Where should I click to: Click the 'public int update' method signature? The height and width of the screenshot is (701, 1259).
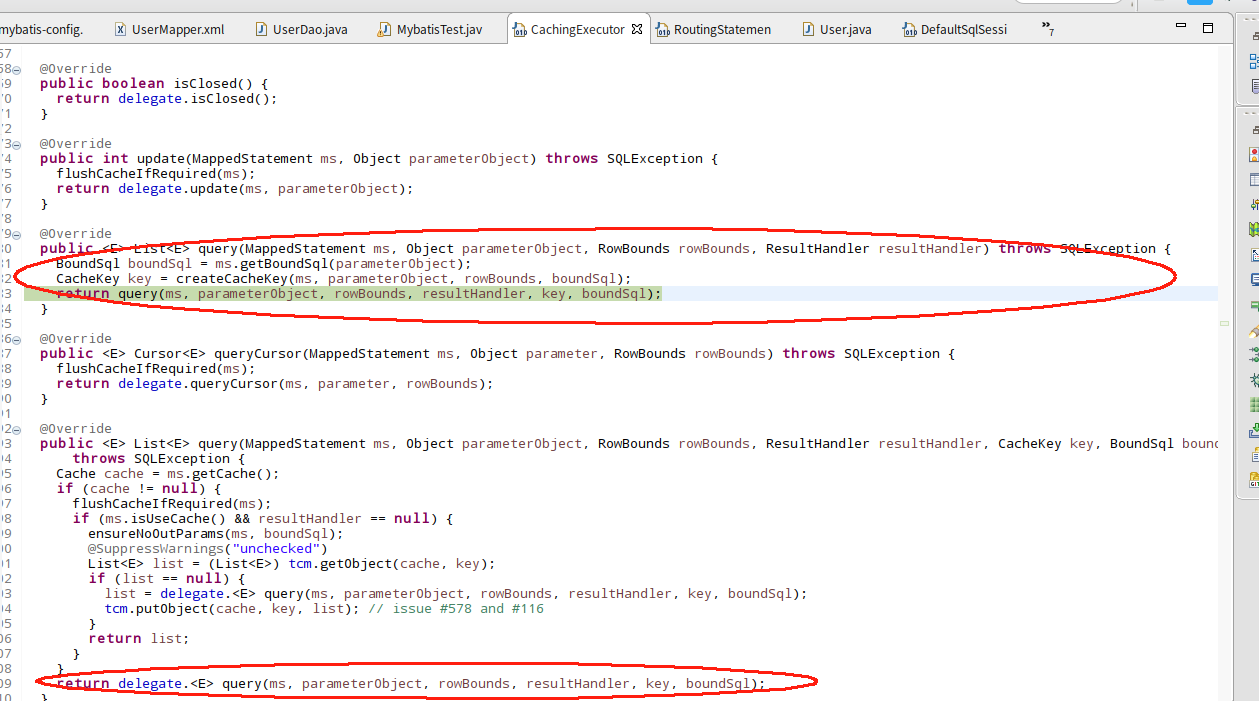point(379,159)
